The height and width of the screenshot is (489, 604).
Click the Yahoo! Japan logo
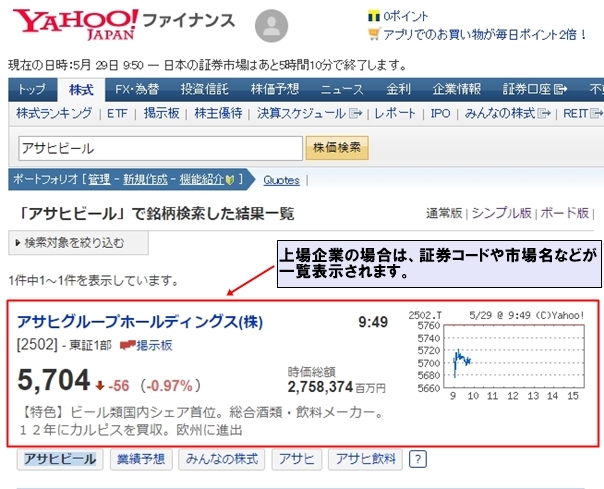76,24
